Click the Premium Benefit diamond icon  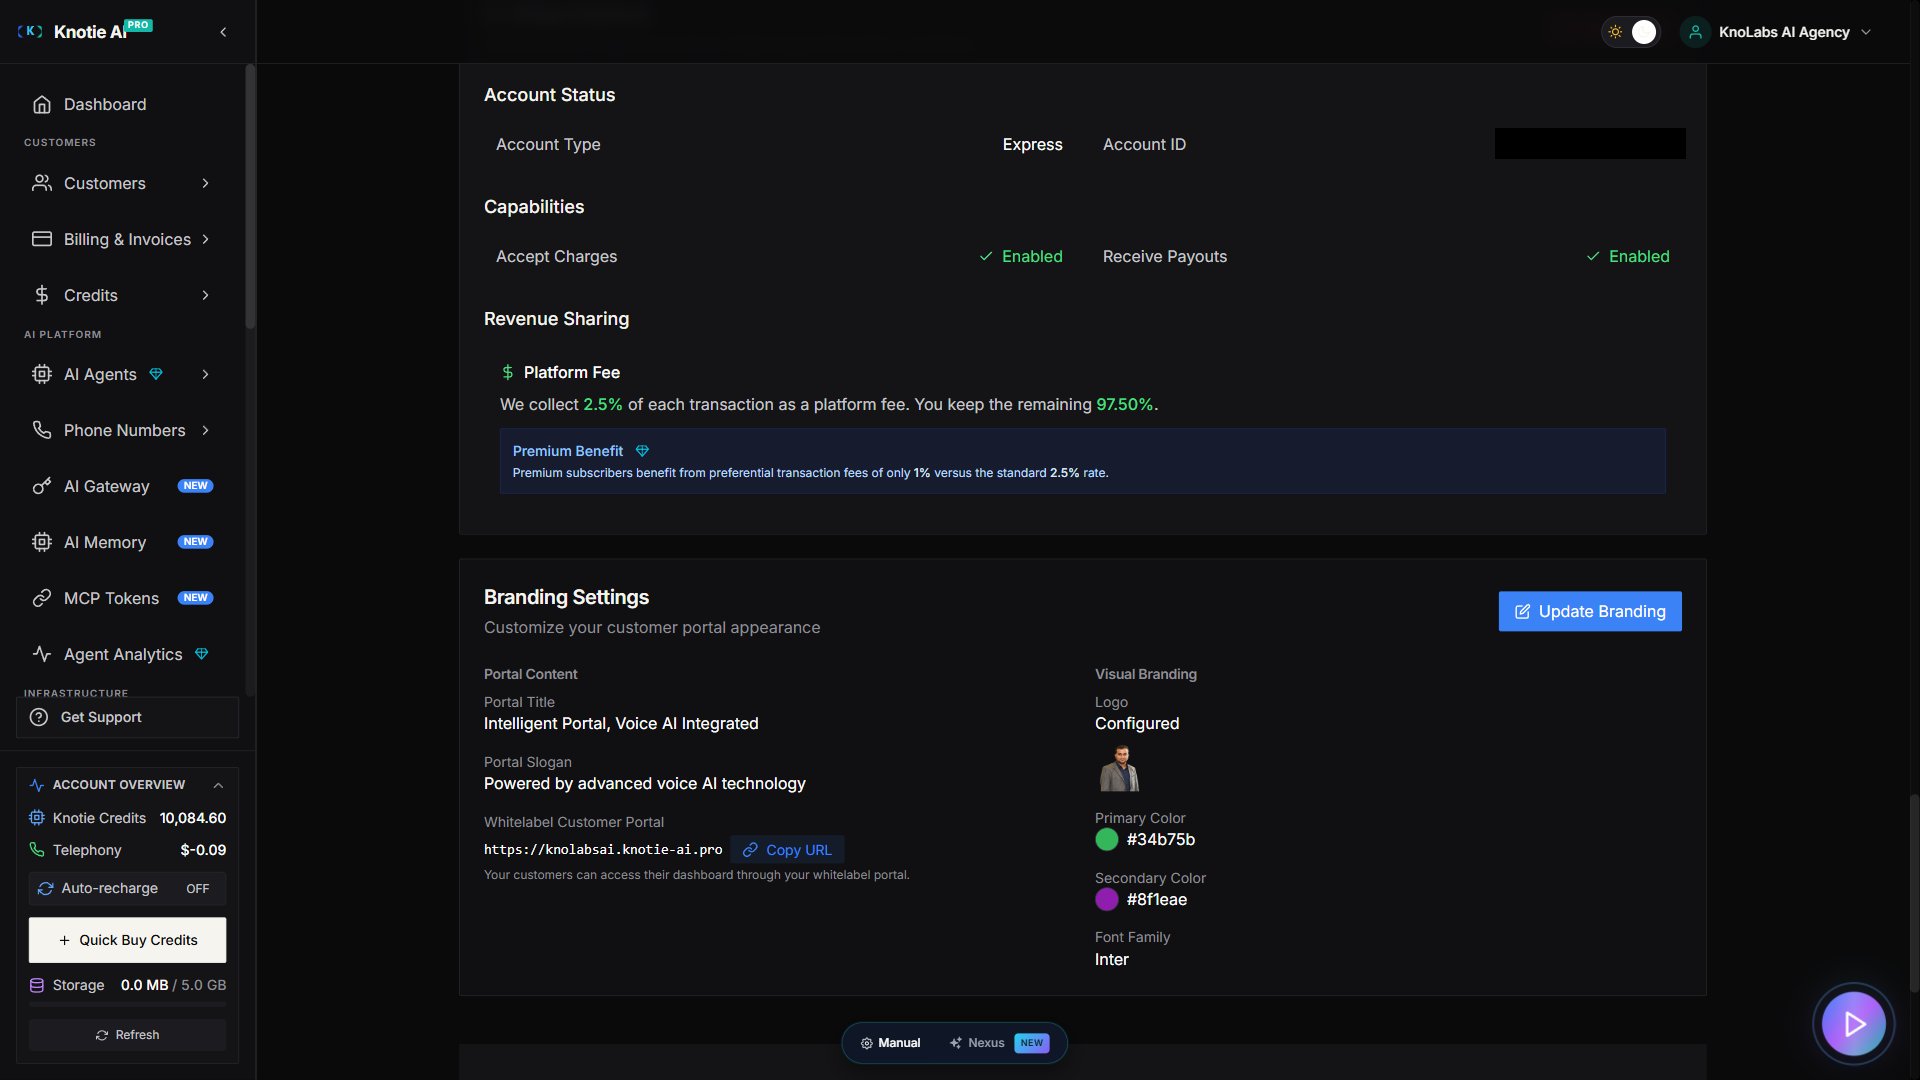(643, 451)
